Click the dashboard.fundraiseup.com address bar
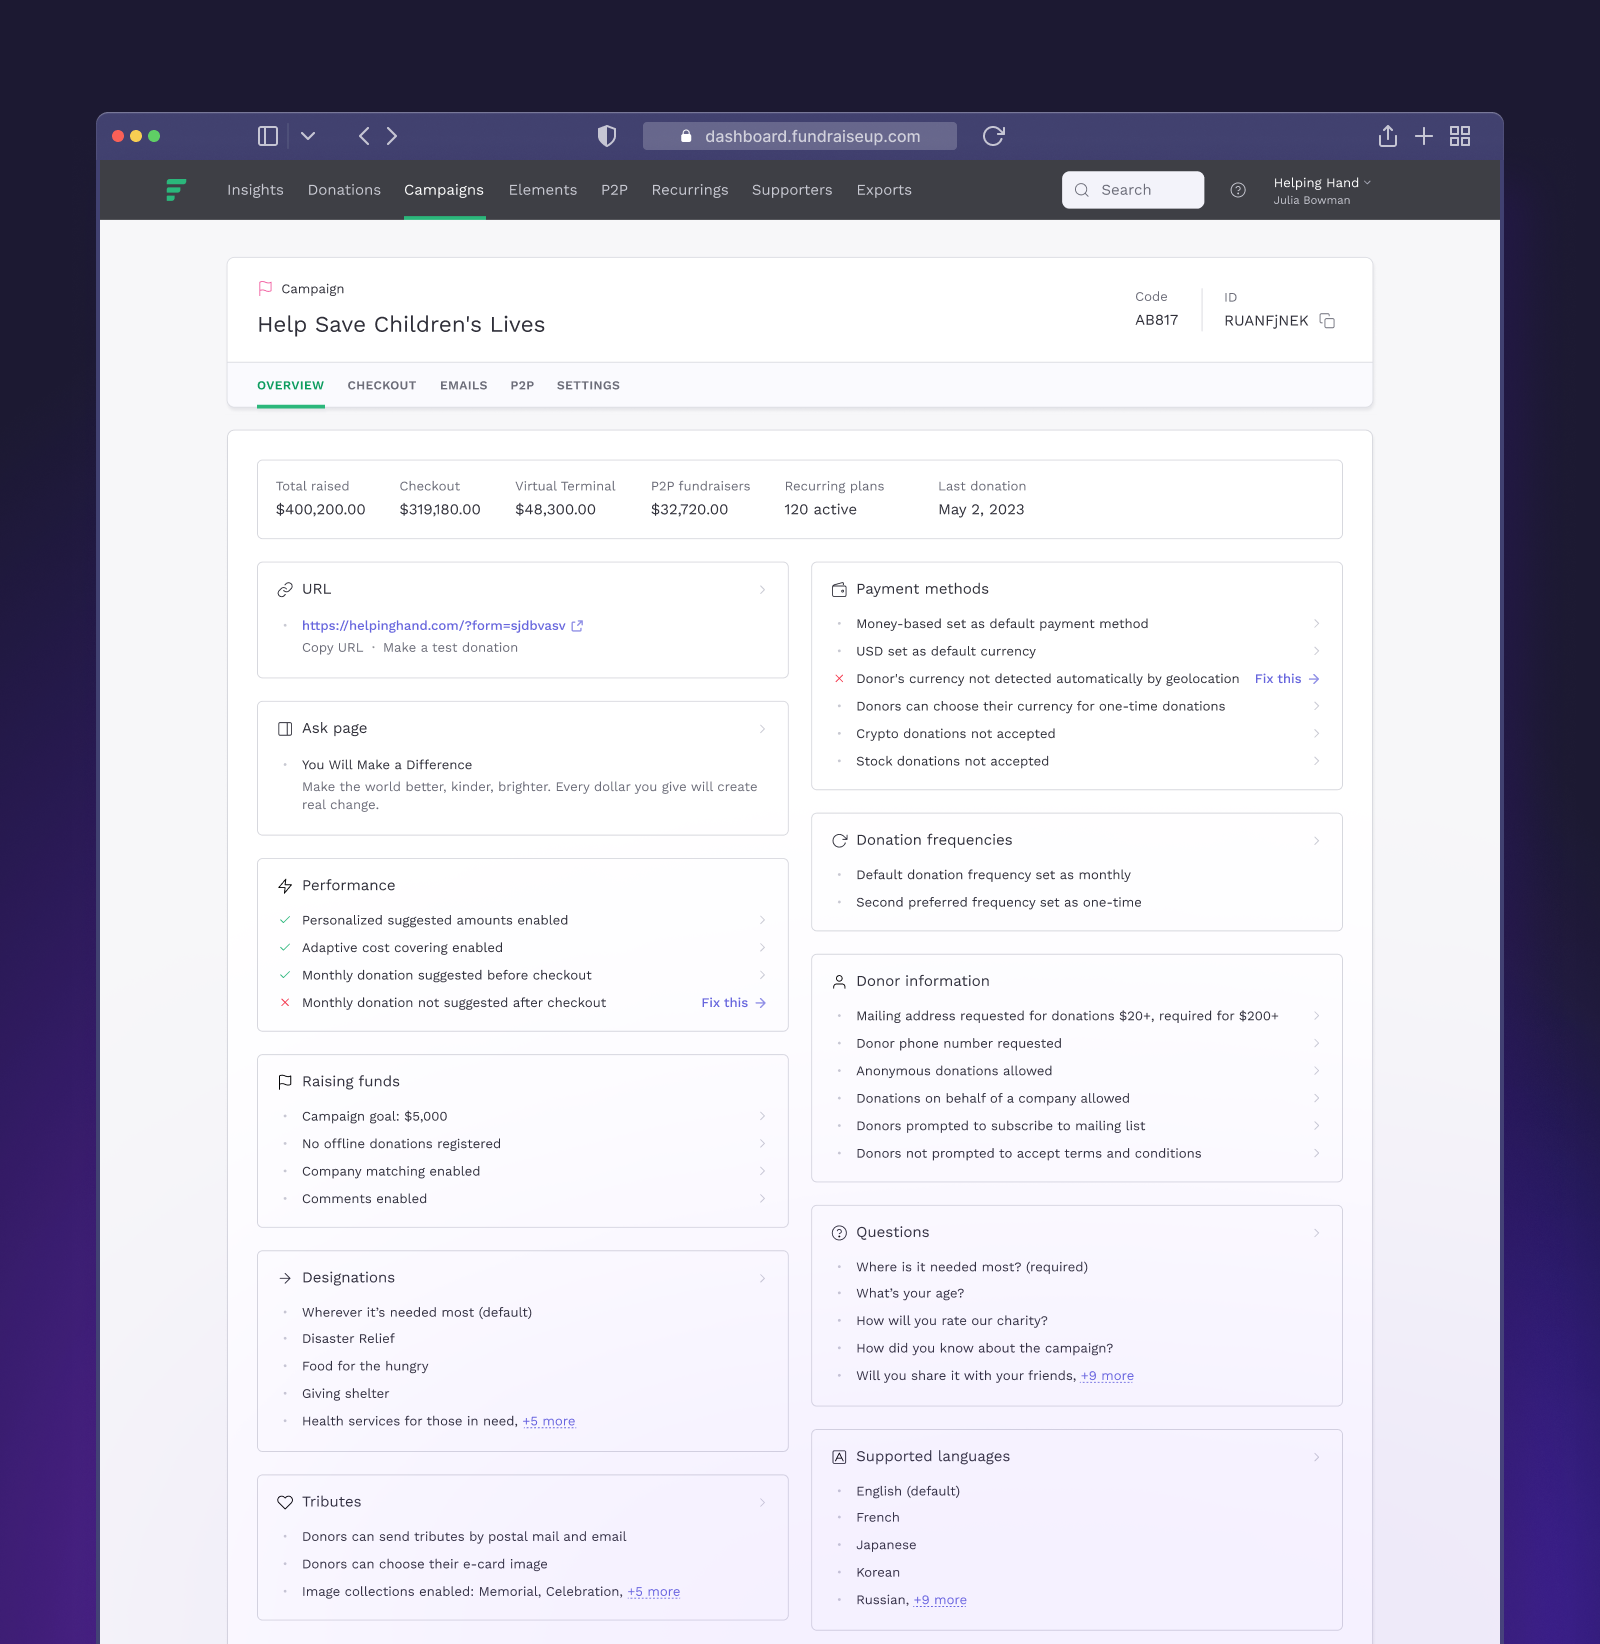This screenshot has width=1600, height=1644. pos(800,136)
